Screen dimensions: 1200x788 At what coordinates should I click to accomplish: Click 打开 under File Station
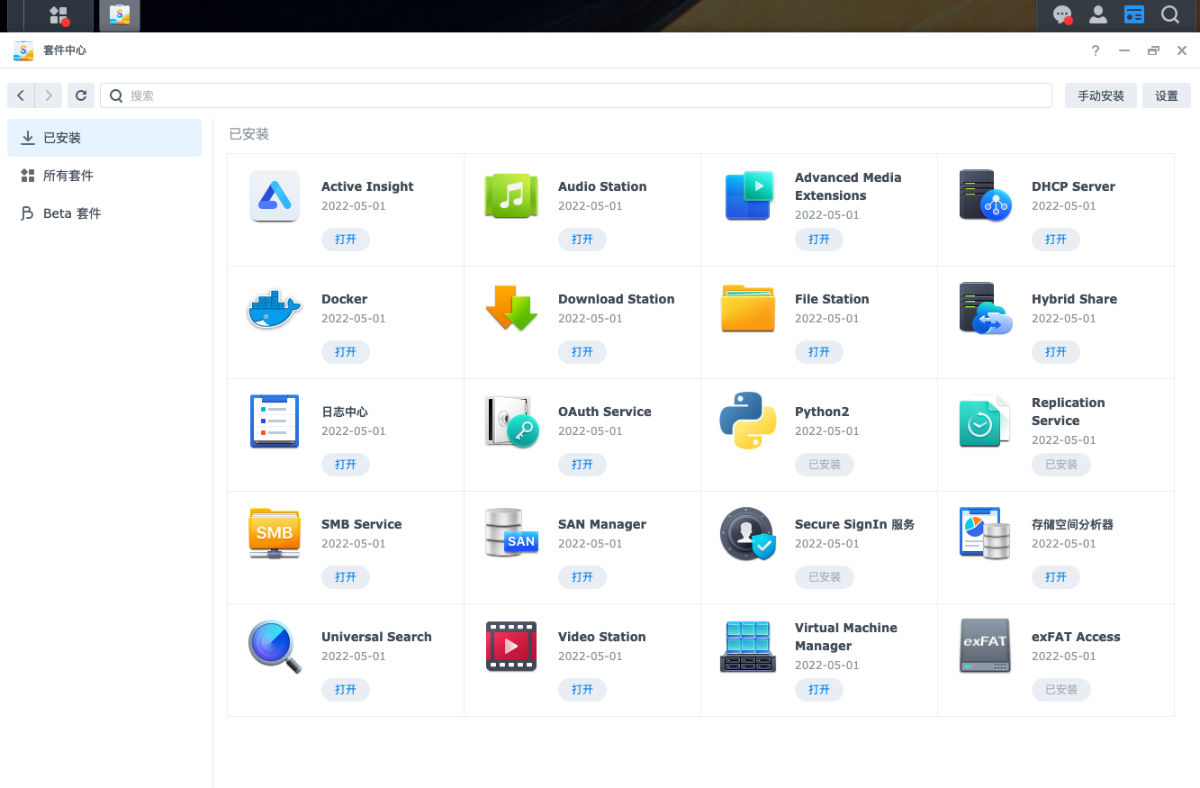coord(819,352)
